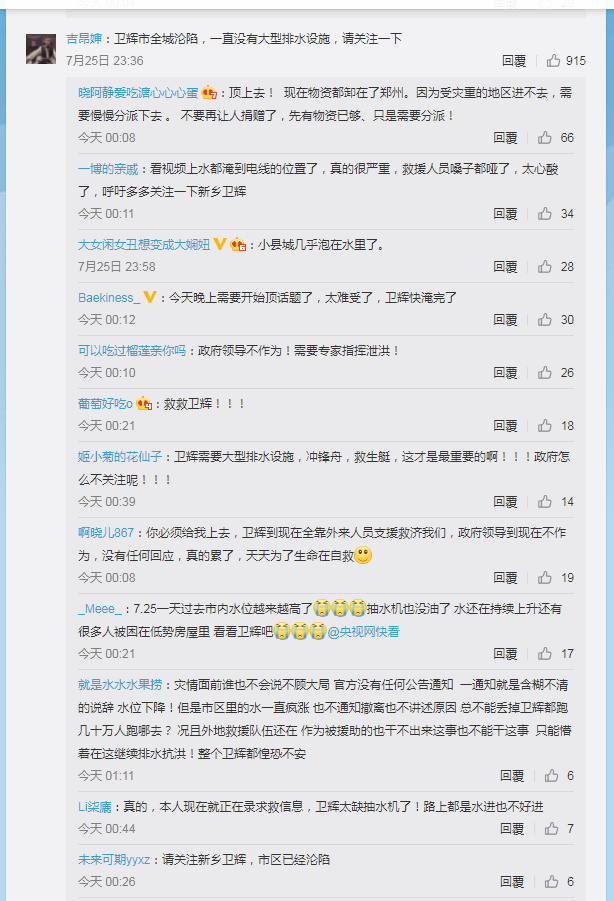Open @央视网快看 mention link

pos(364,632)
